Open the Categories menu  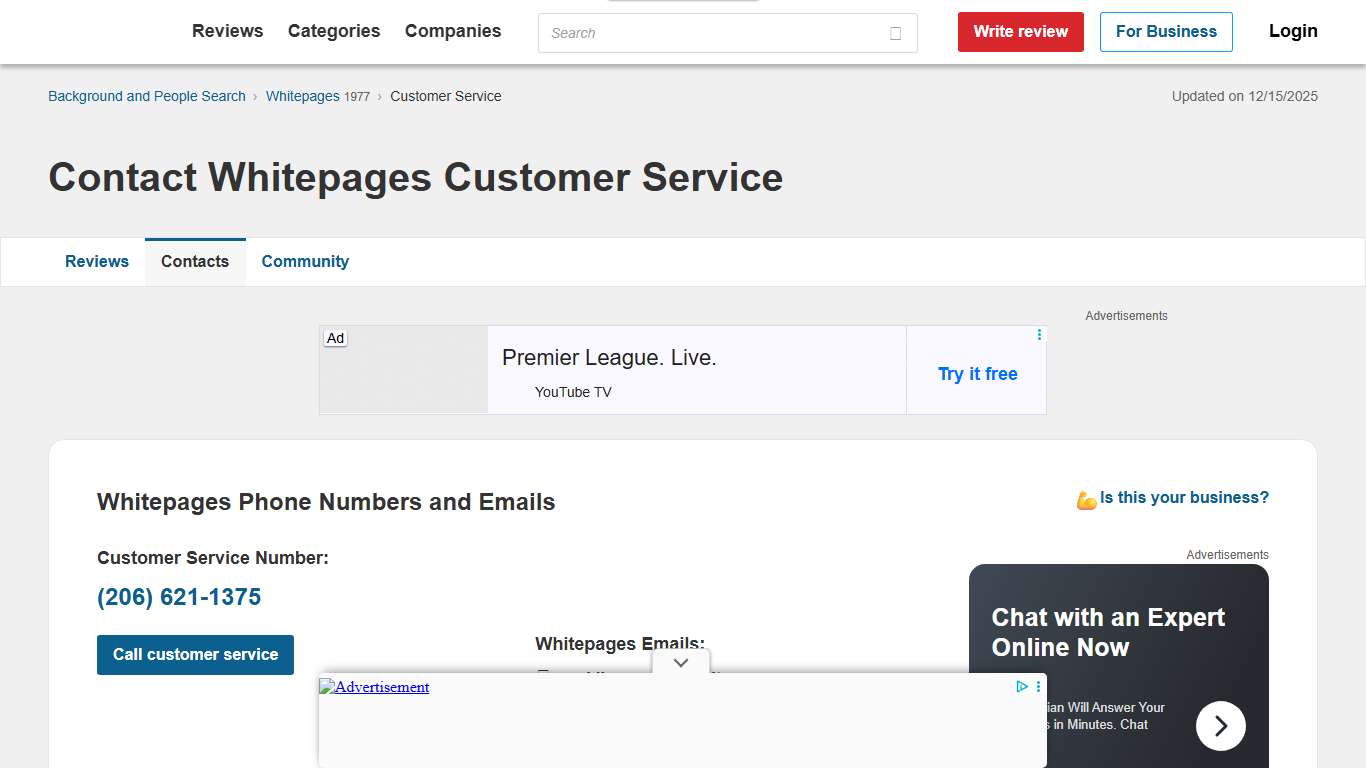tap(333, 31)
